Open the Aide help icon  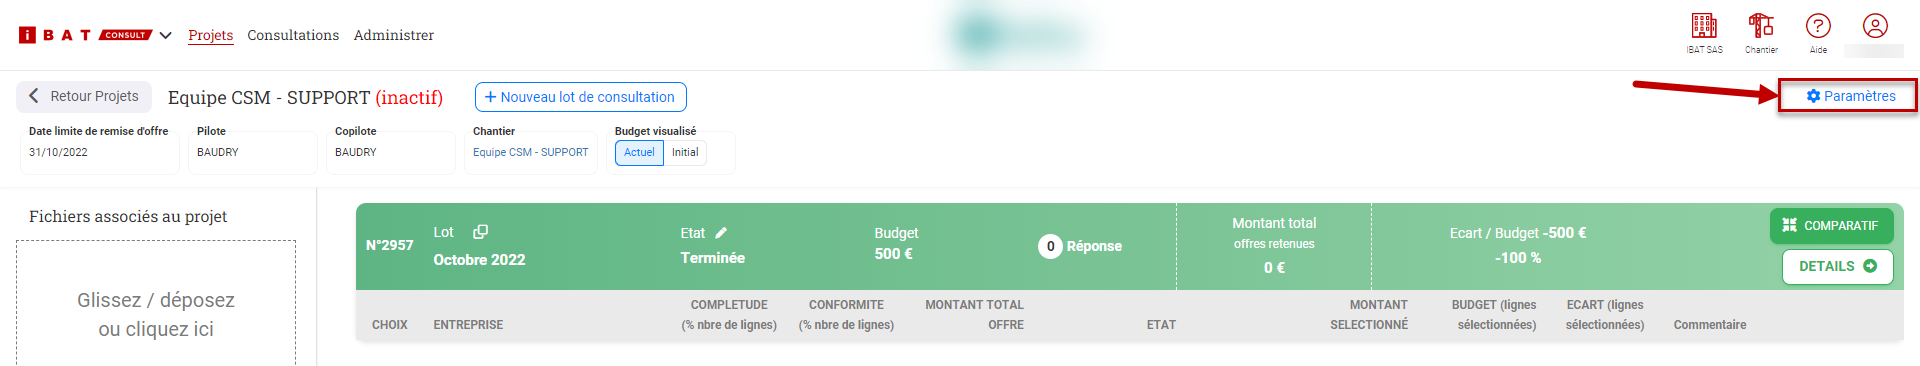(1818, 26)
